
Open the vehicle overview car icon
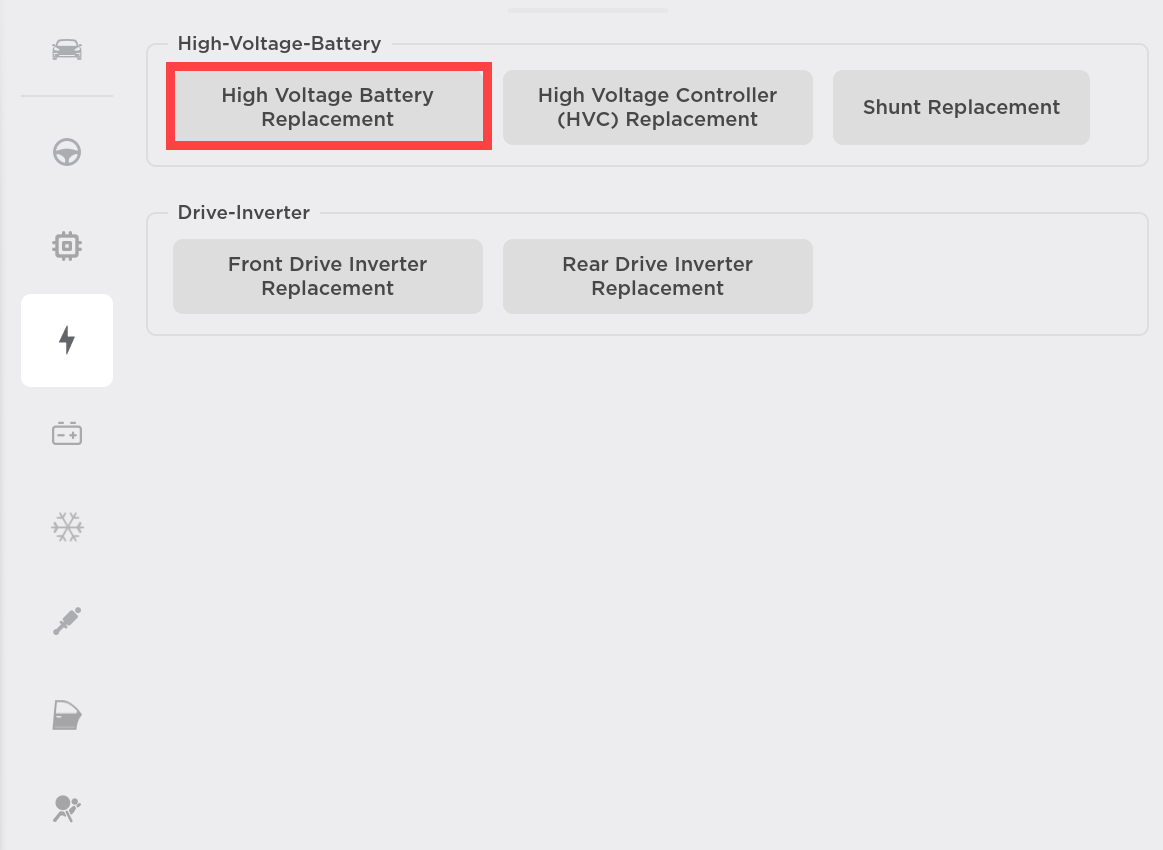pos(67,49)
